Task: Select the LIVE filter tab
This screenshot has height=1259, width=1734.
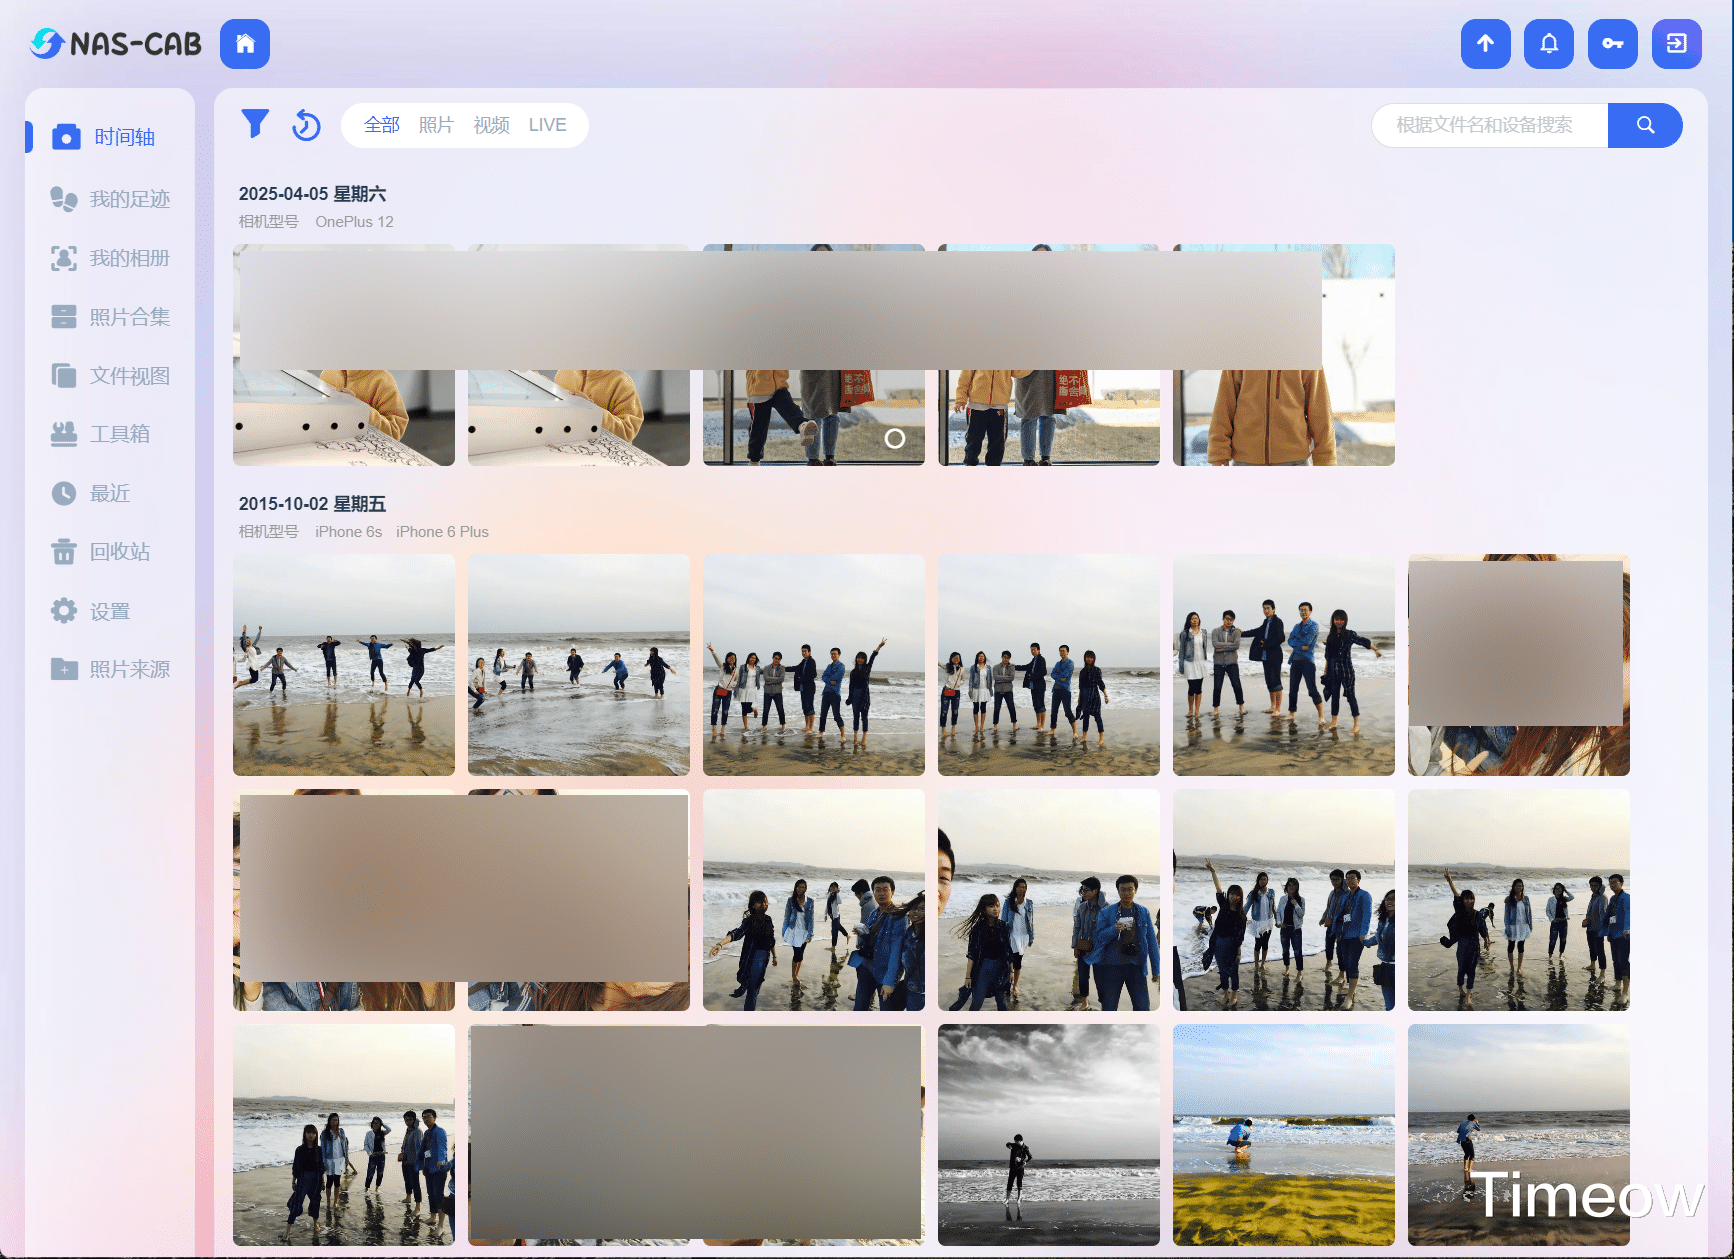Action: pos(547,125)
